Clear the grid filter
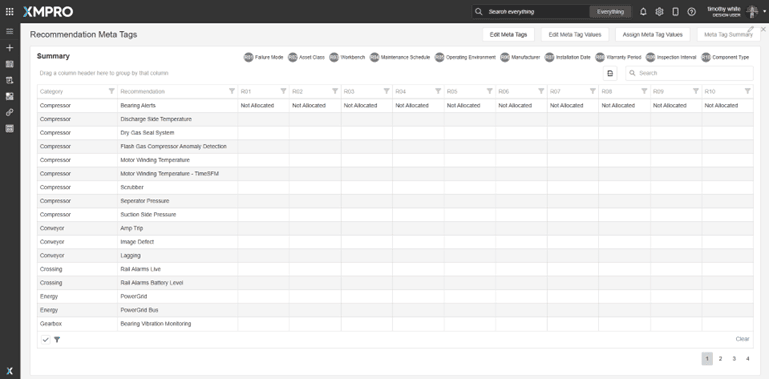 point(742,339)
